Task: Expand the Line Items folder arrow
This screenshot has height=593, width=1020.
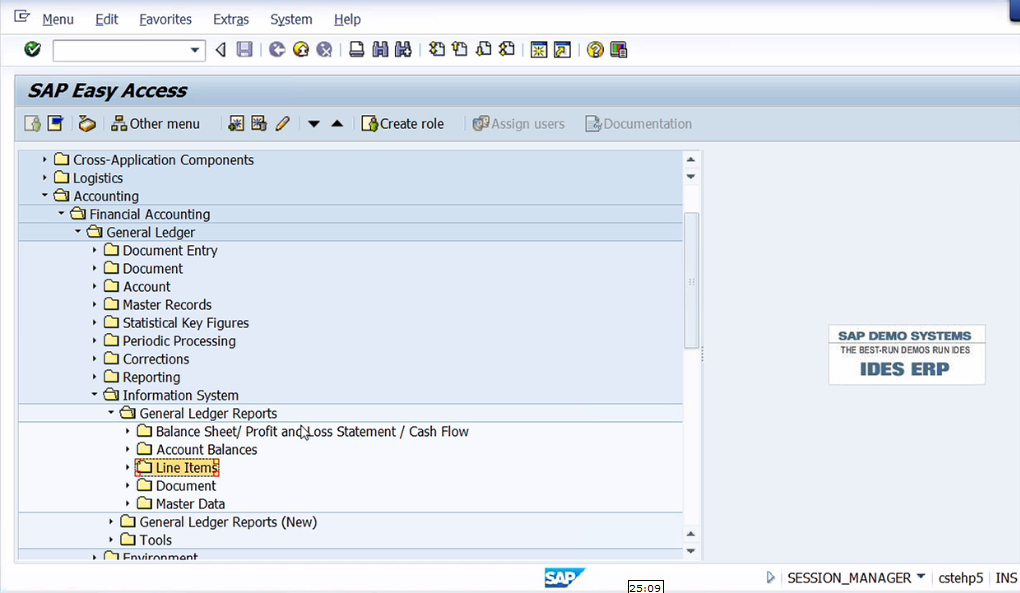Action: click(128, 468)
